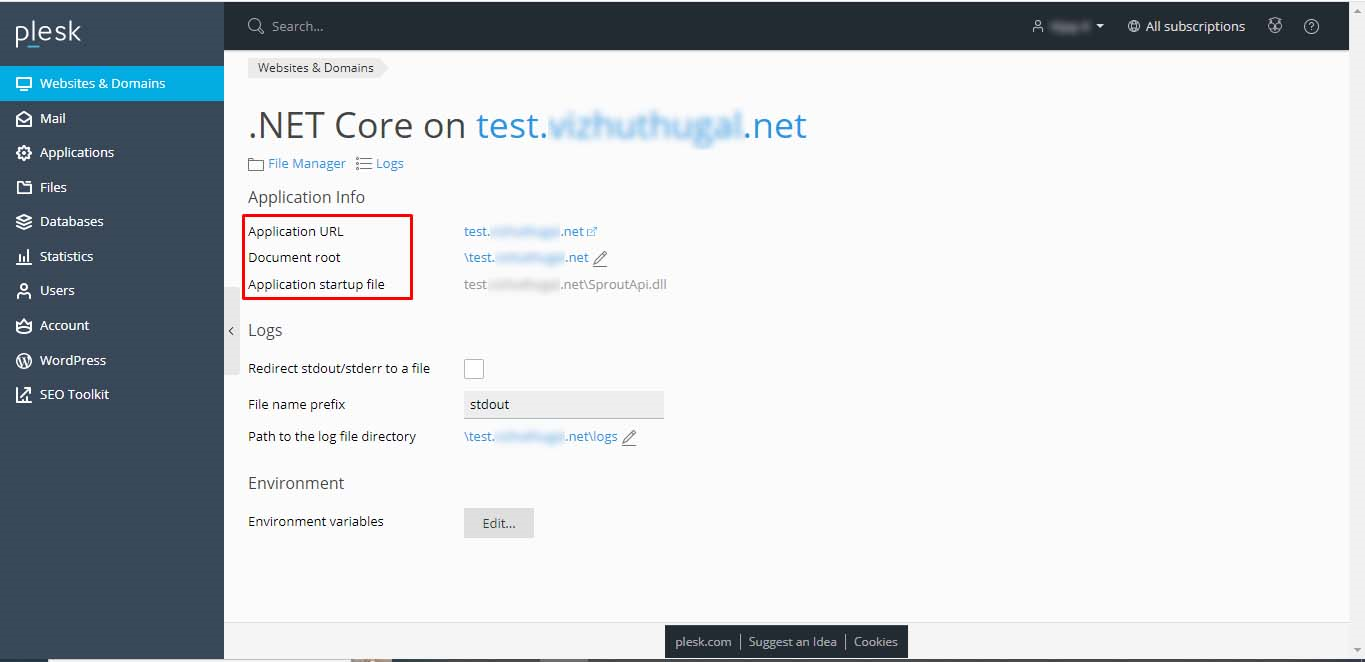
Task: Click the Mail envelope icon
Action: tap(24, 118)
